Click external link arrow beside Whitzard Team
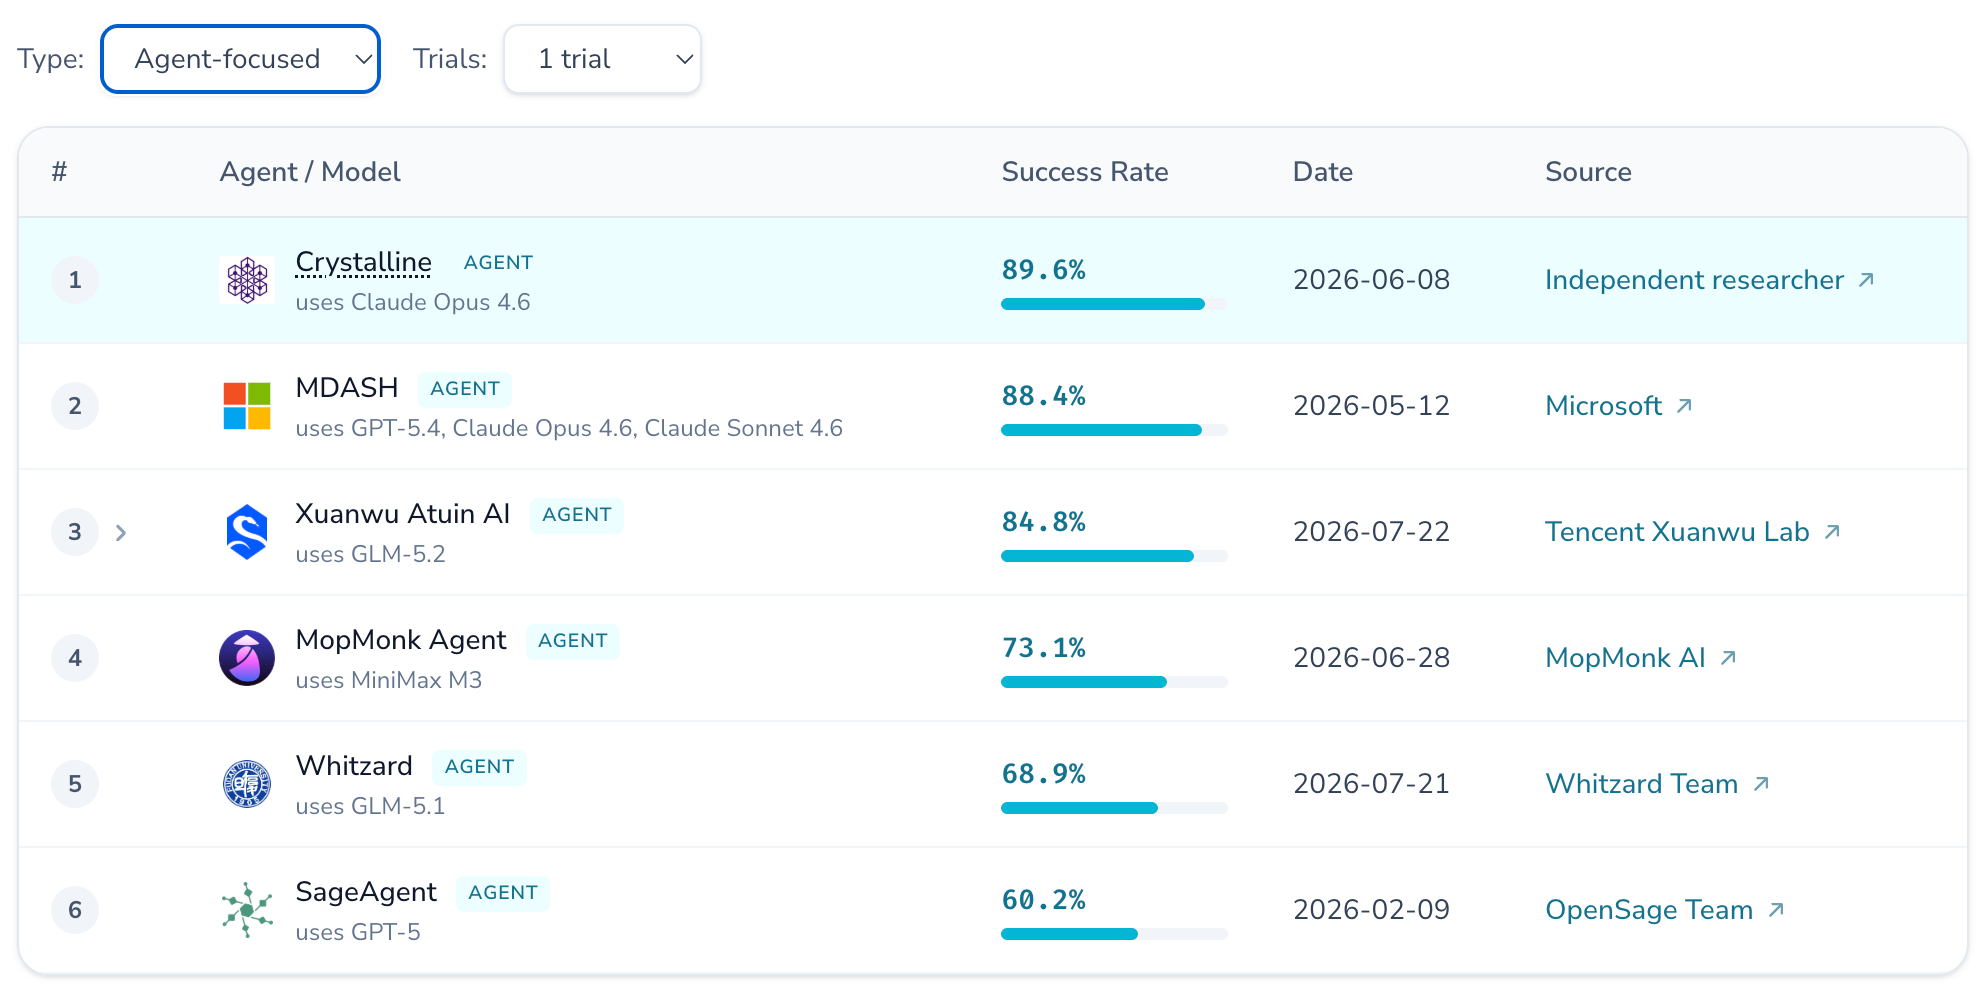Image resolution: width=1982 pixels, height=996 pixels. (1761, 784)
